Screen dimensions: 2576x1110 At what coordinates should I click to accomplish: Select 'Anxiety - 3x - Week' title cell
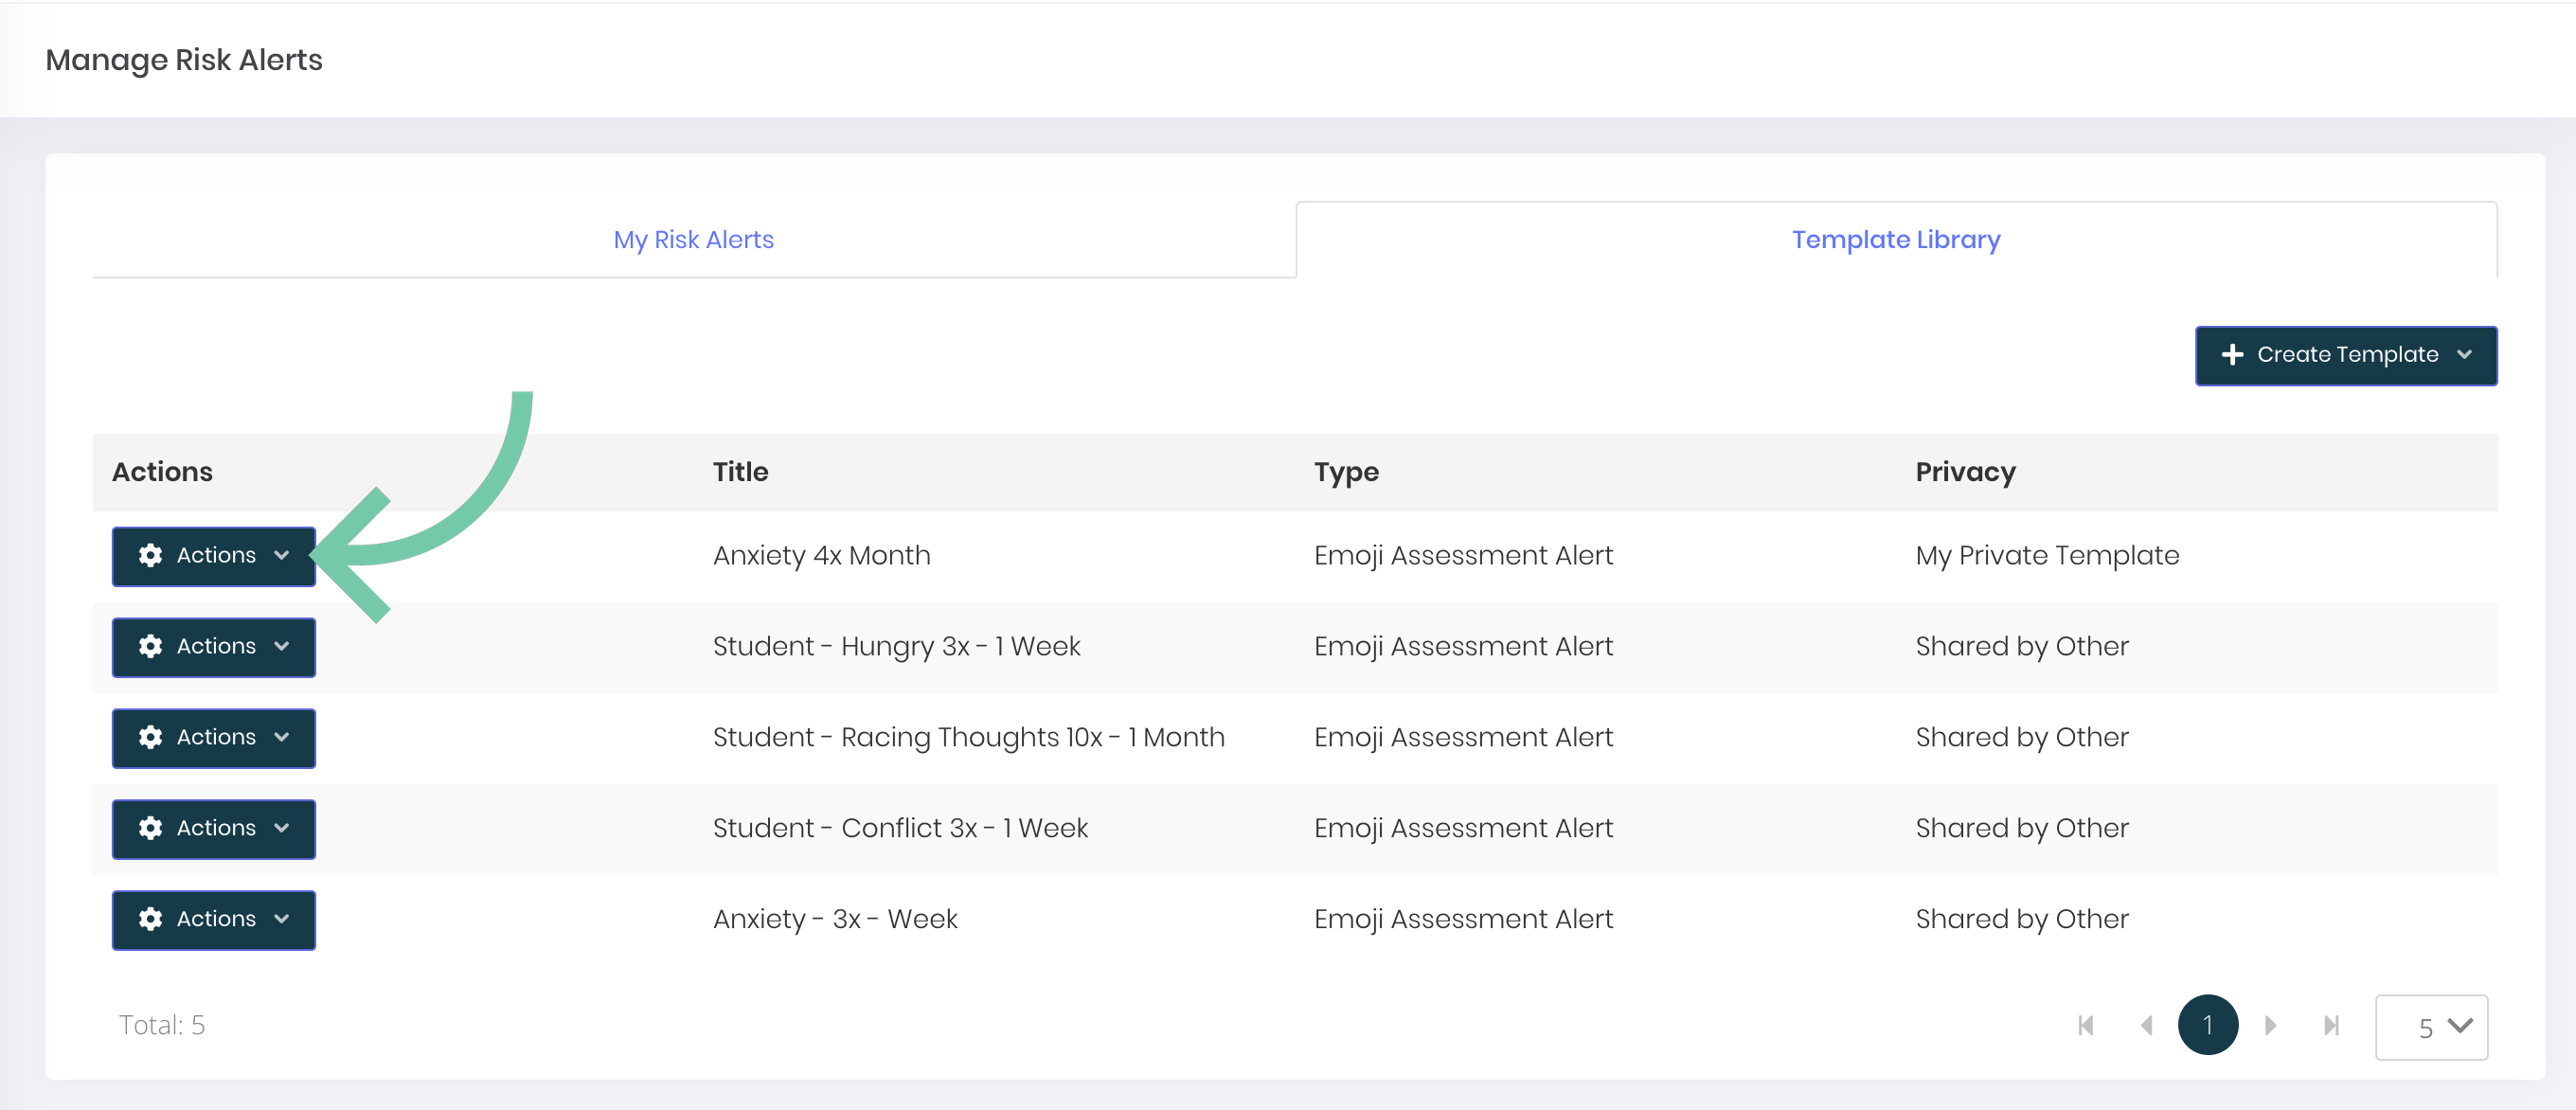[x=835, y=920]
